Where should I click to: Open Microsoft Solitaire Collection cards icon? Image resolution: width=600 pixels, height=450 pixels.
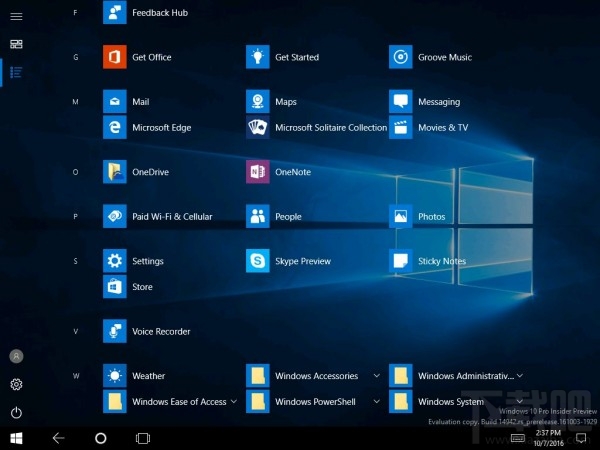point(258,127)
